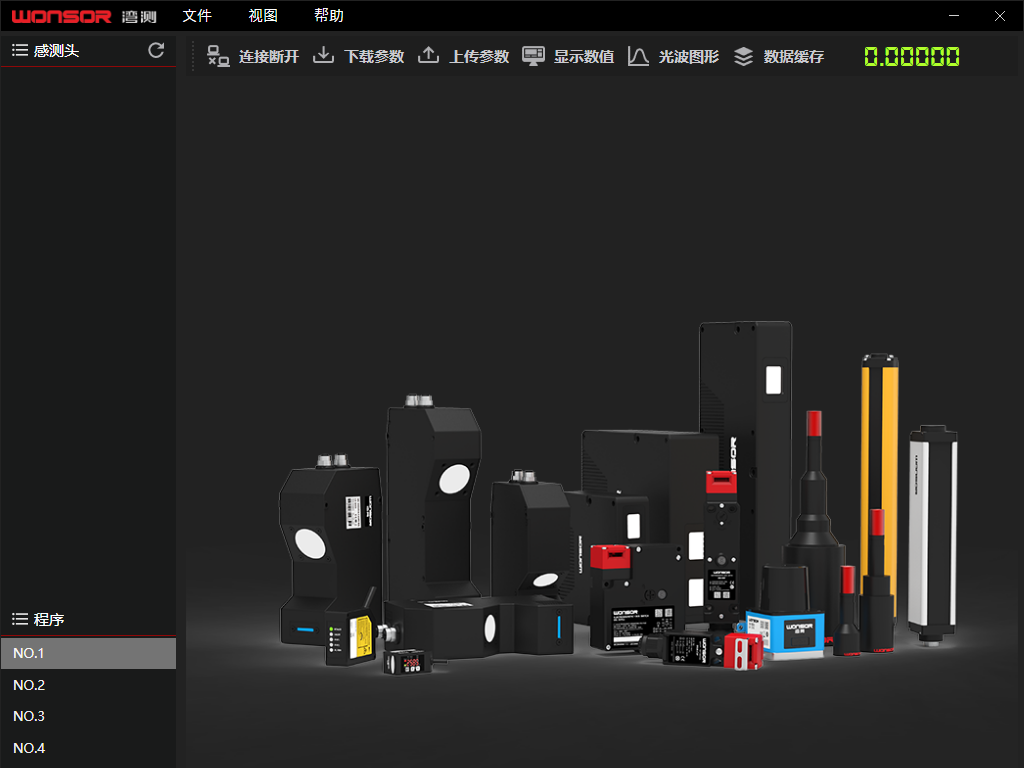Click the 上传参数 upload icon
Screen dimensions: 1024x768
tap(428, 56)
